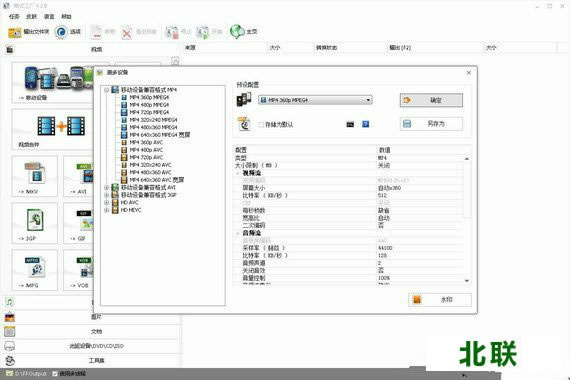The width and height of the screenshot is (570, 380).
Task: Click the 确定 button
Action: click(431, 100)
